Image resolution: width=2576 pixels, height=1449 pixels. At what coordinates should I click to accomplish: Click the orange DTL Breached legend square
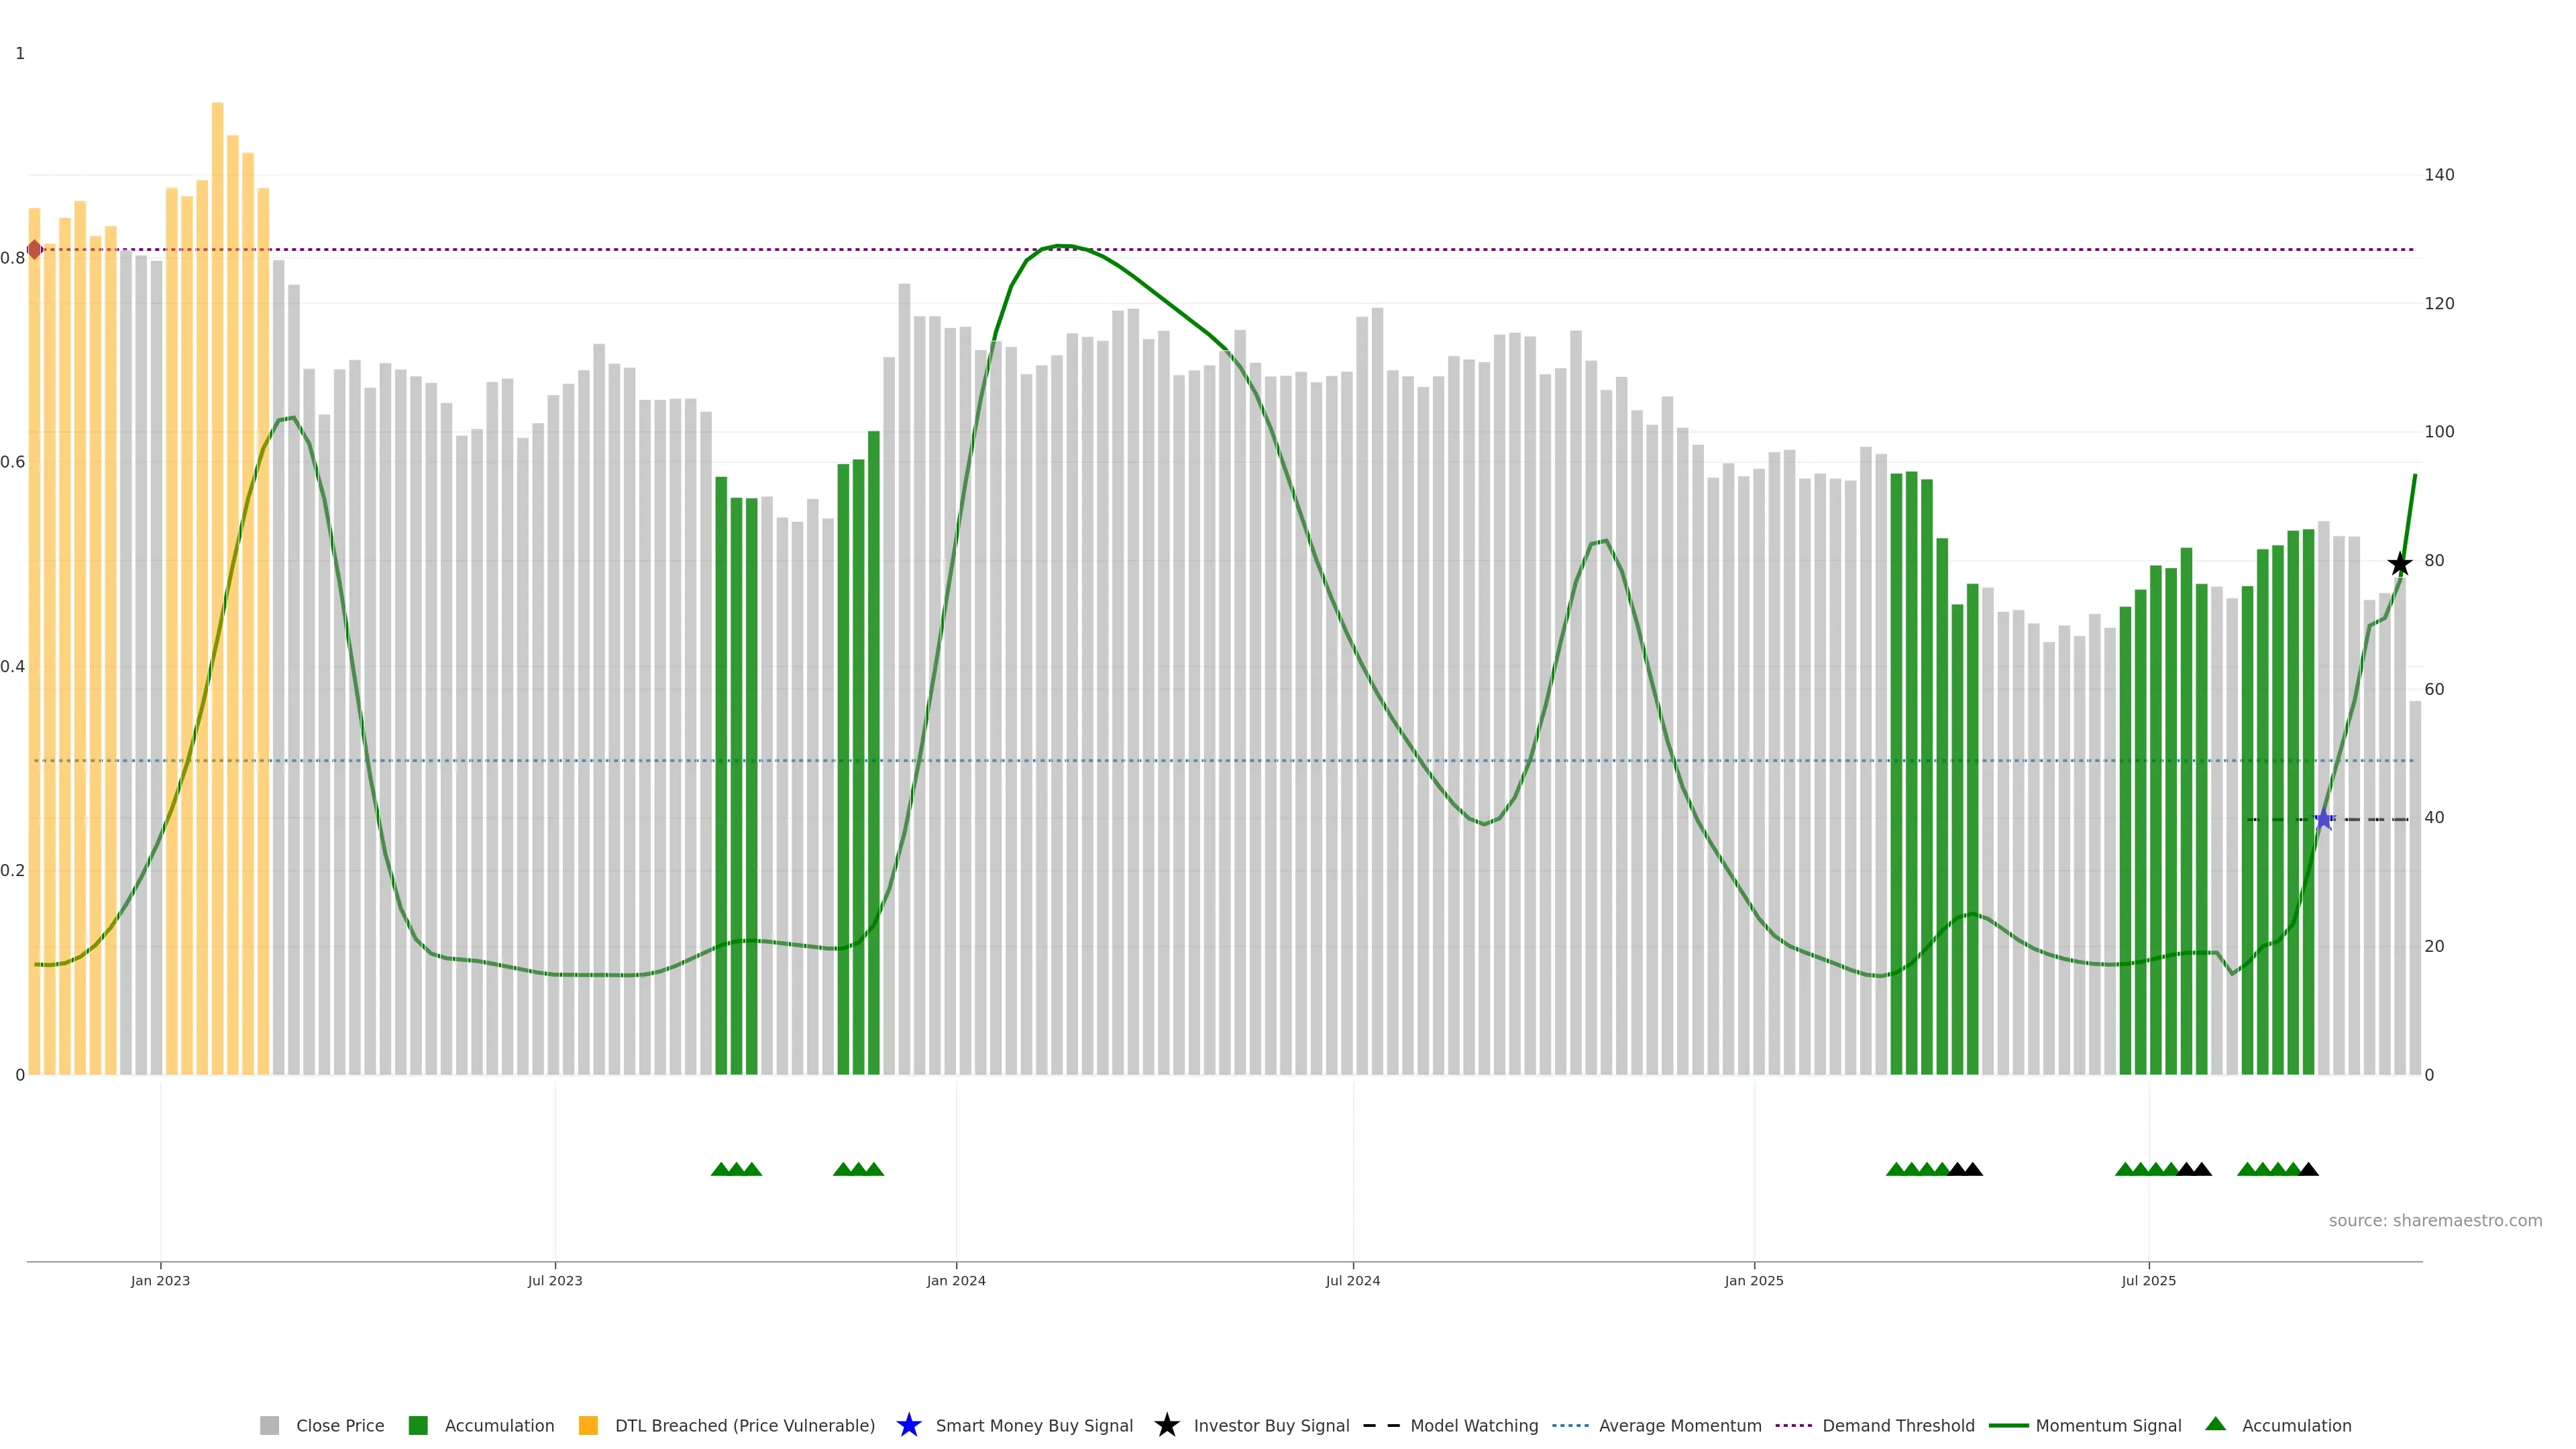pyautogui.click(x=588, y=1425)
